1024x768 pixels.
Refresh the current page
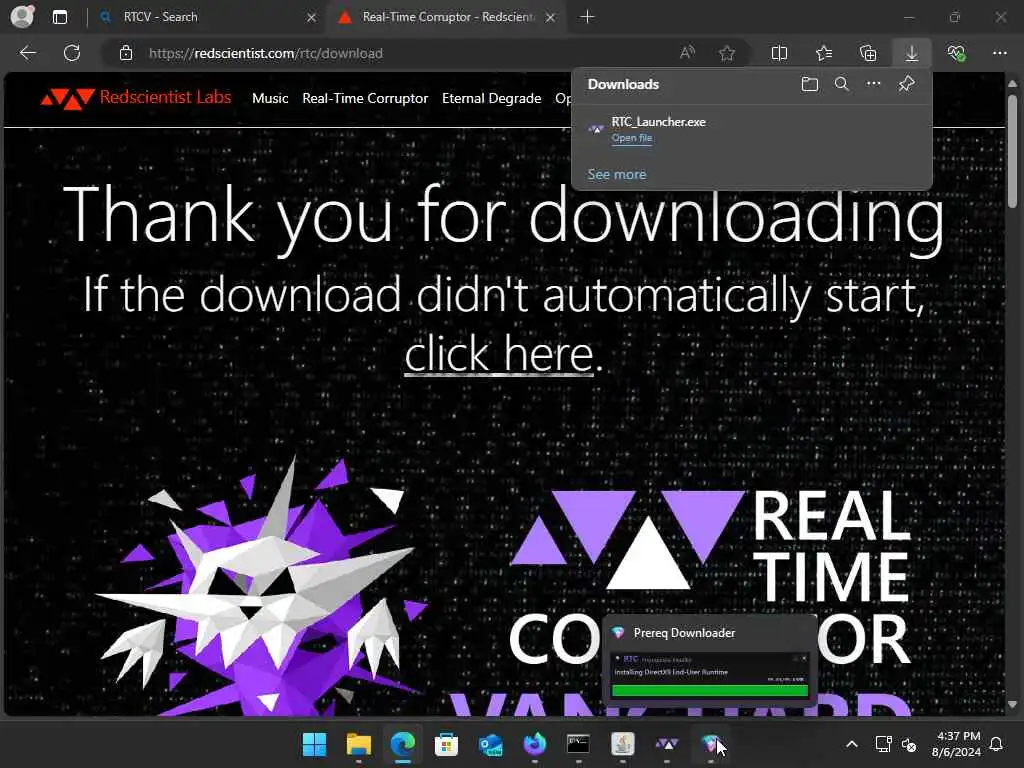click(72, 53)
